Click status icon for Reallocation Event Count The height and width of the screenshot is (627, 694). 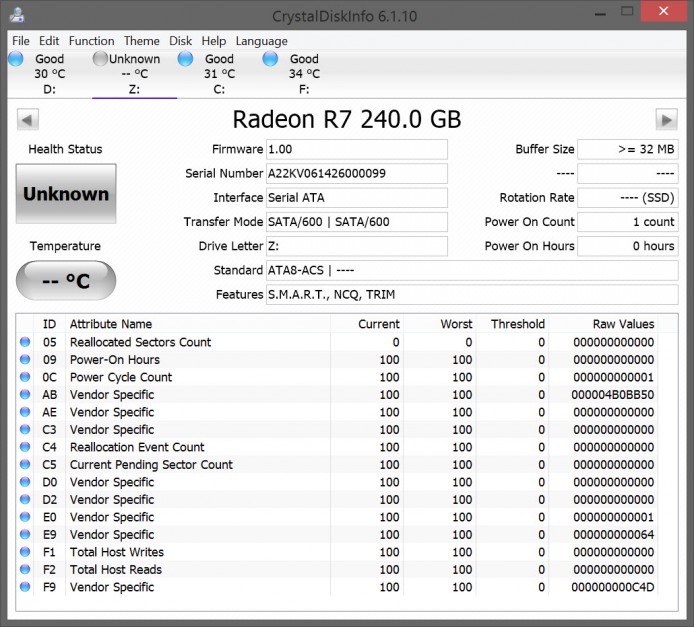pos(25,447)
